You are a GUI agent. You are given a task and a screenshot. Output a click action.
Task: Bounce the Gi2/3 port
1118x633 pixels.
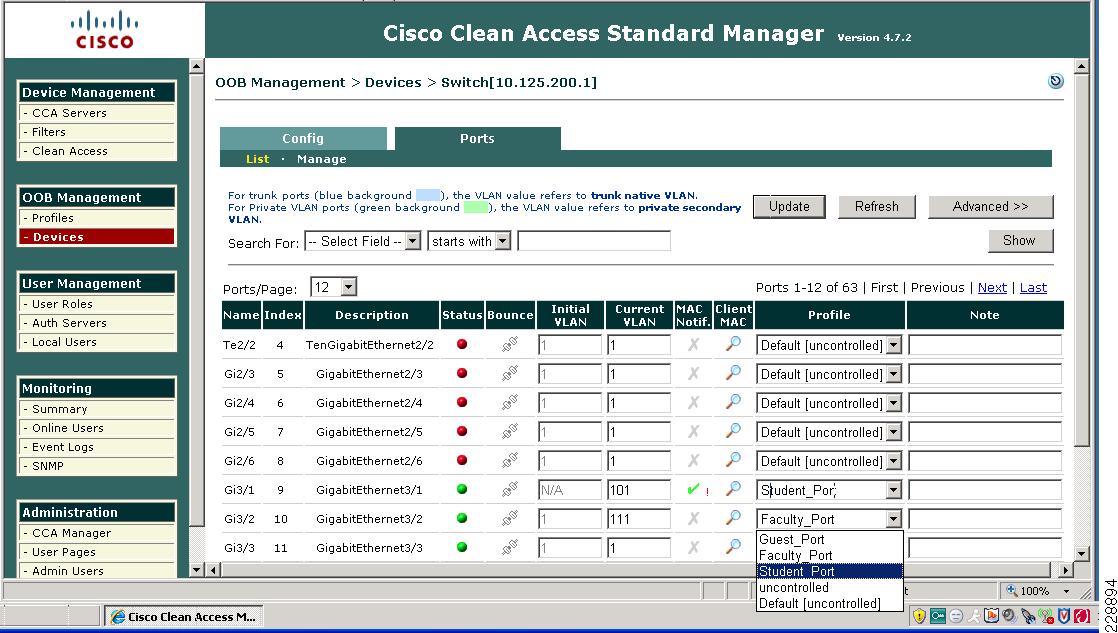point(510,374)
